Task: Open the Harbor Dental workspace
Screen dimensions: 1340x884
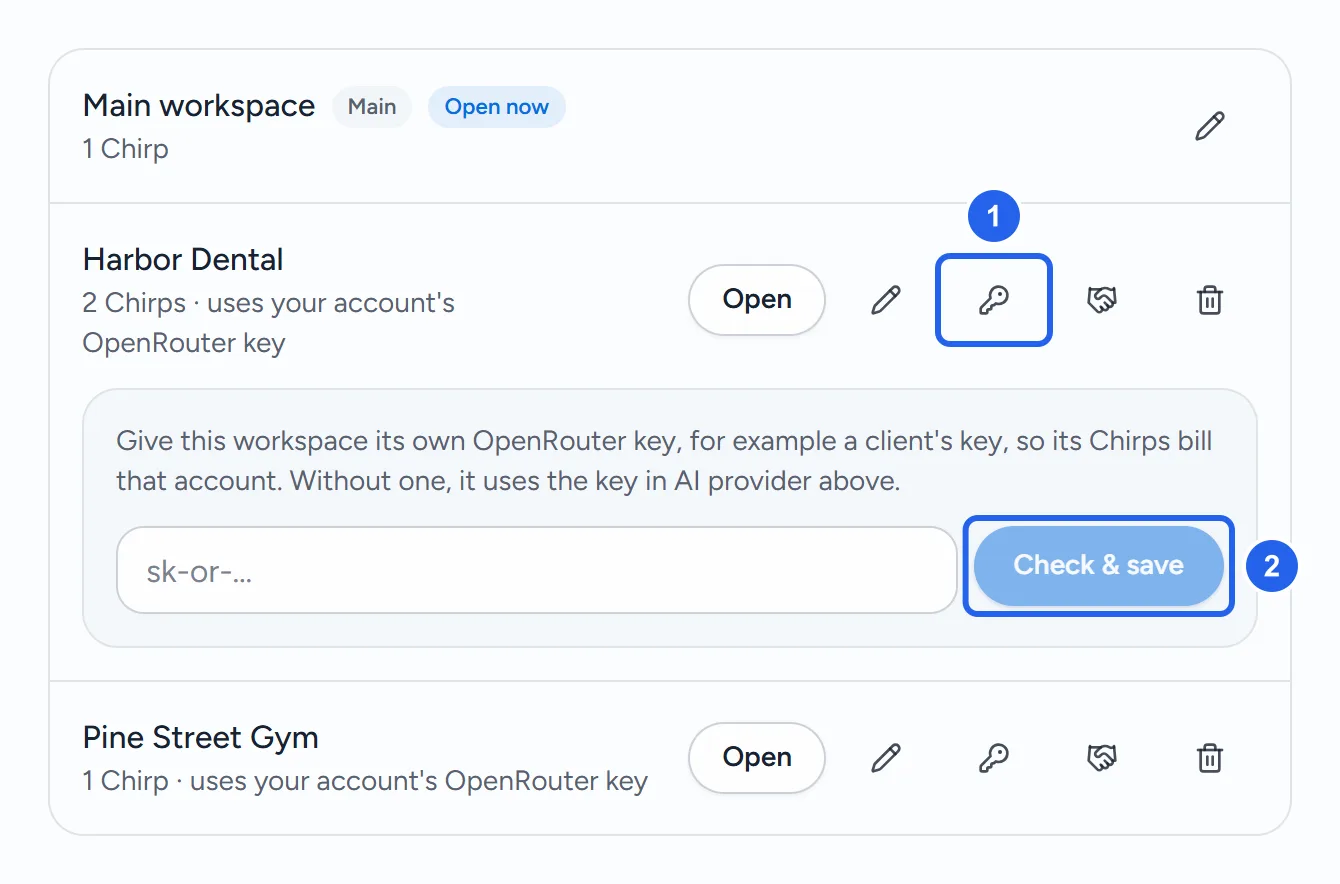Action: [757, 300]
